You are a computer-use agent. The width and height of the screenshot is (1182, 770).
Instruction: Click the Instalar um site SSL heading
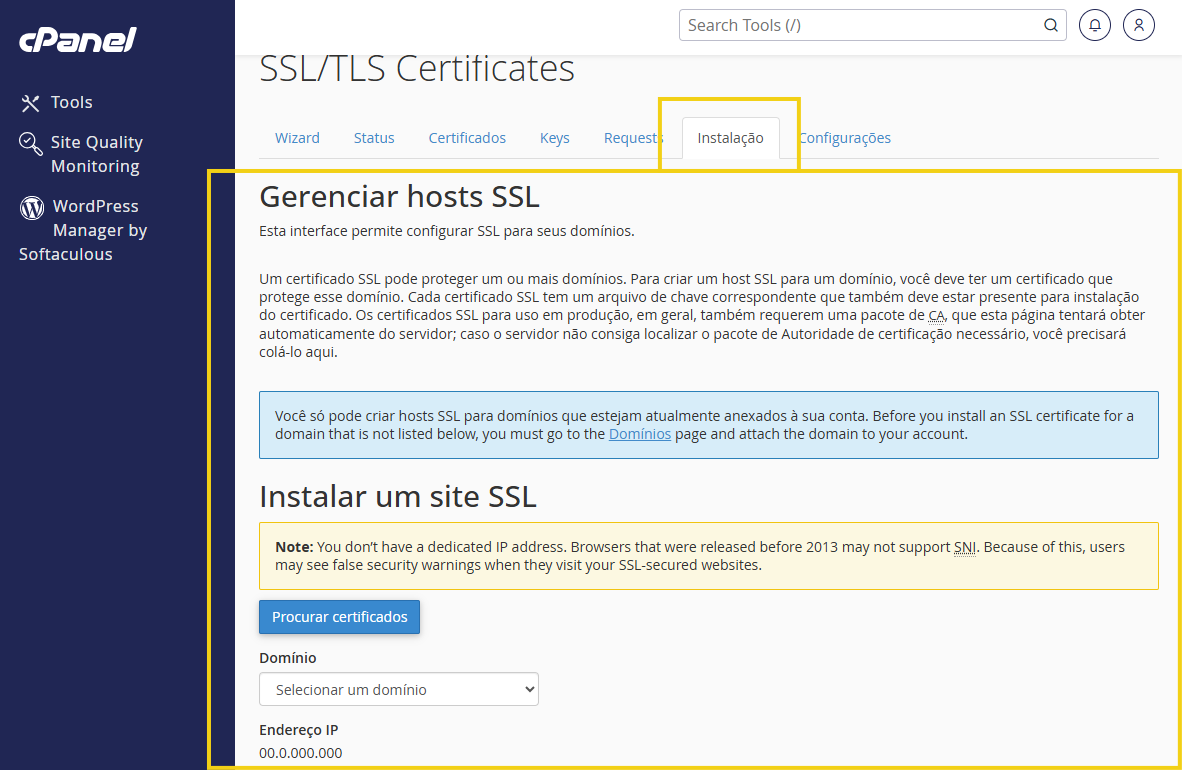click(398, 497)
